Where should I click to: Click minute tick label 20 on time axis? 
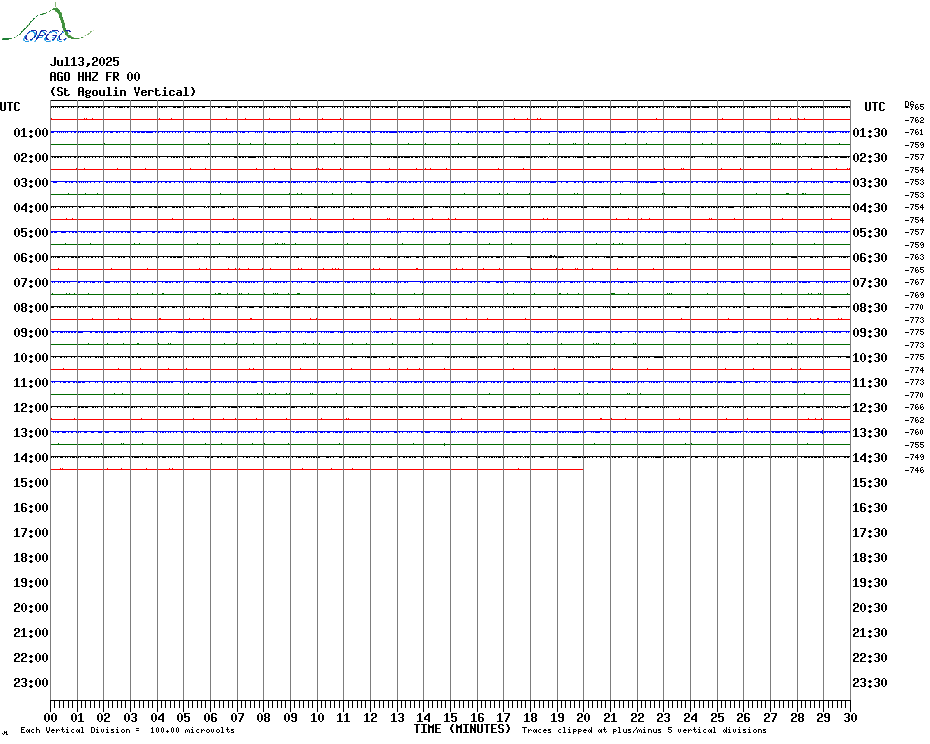(x=584, y=717)
